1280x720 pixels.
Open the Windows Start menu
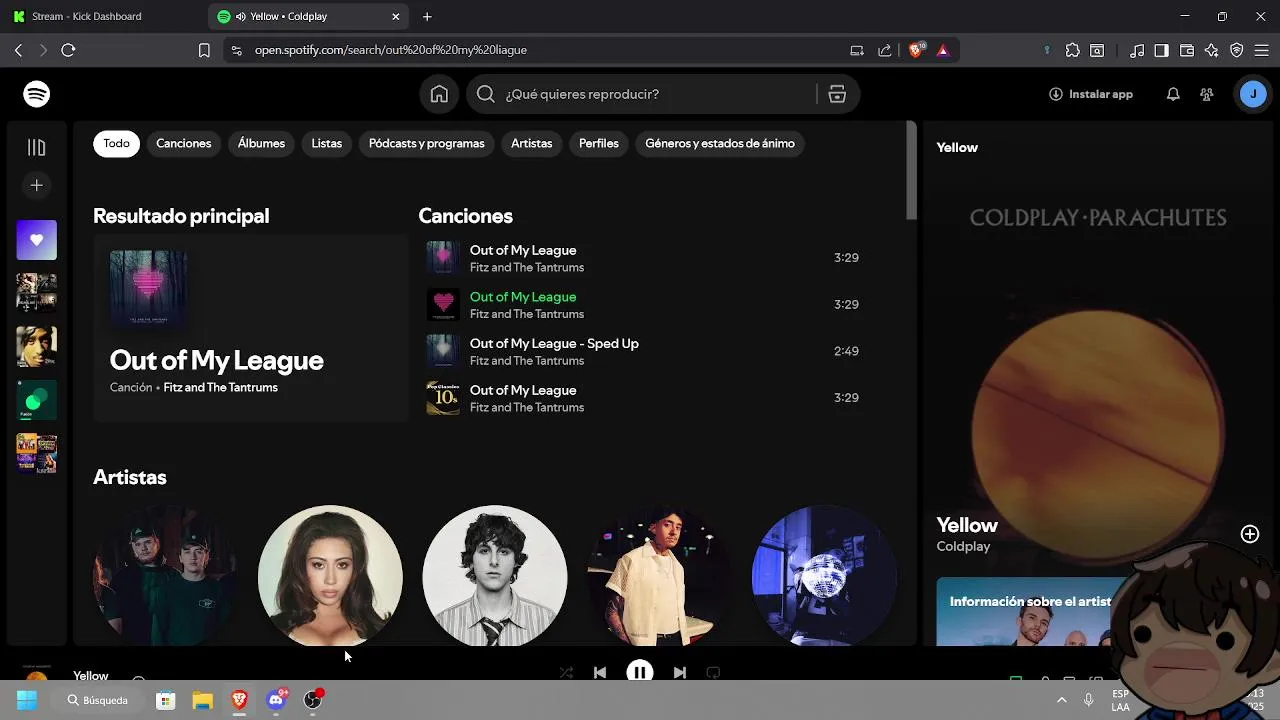27,700
